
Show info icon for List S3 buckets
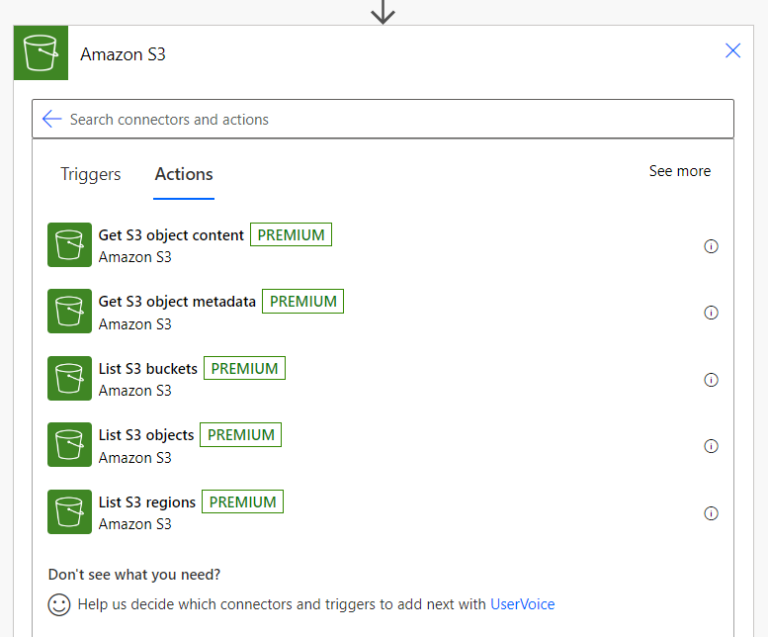(711, 379)
